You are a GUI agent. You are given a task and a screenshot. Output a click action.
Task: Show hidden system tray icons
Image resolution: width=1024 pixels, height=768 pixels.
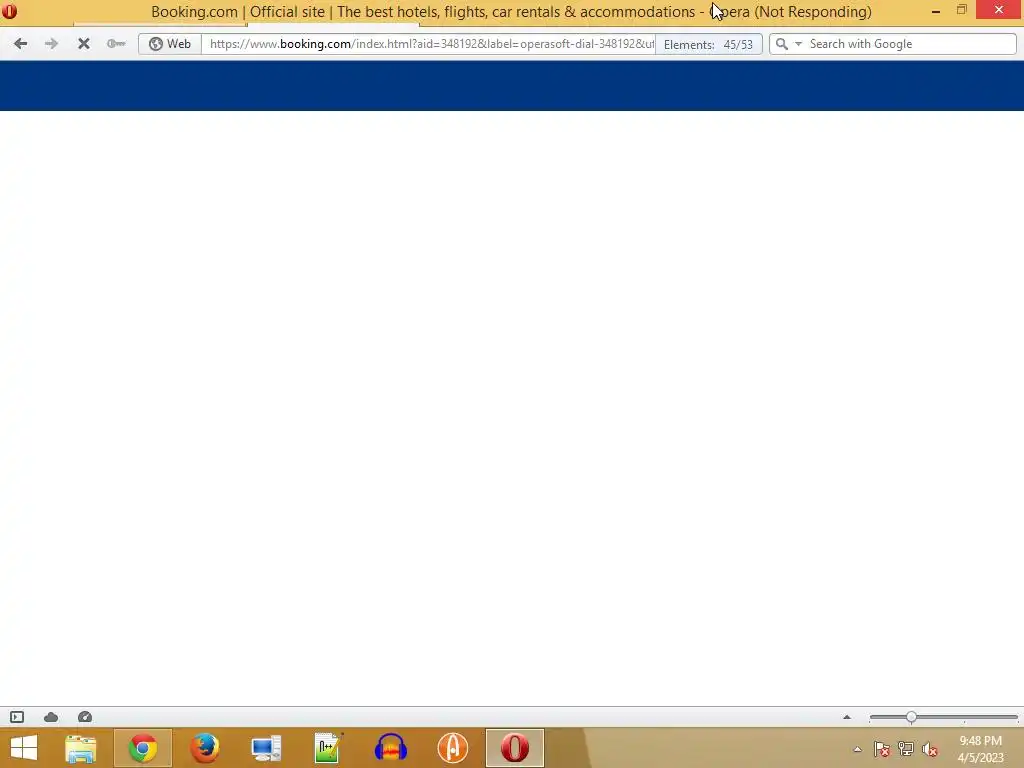tap(857, 749)
